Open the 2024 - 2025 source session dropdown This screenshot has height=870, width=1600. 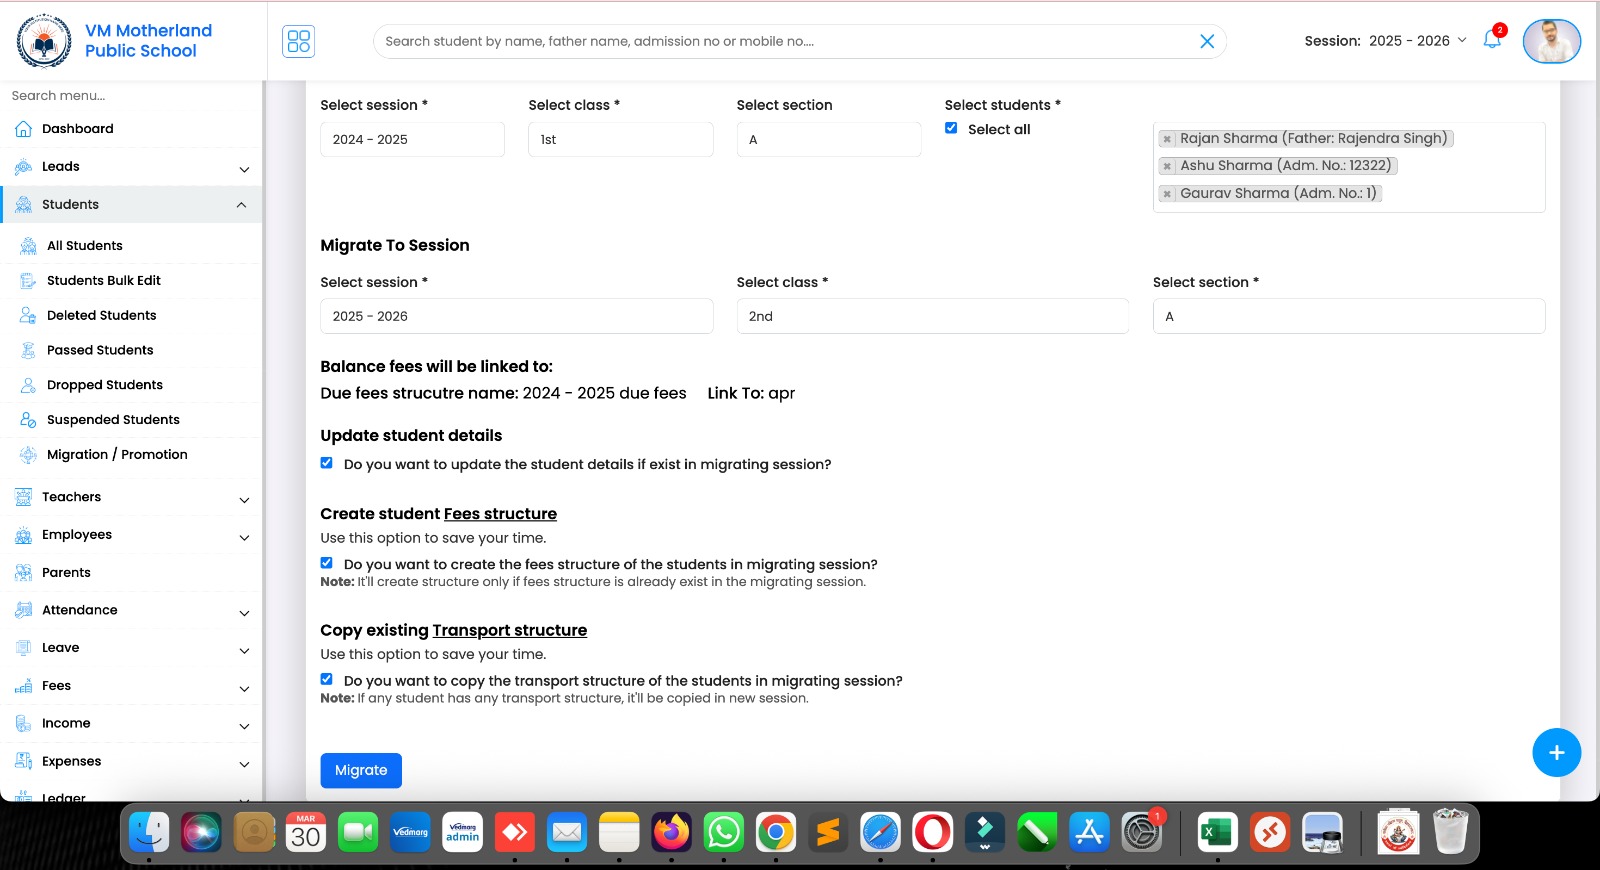point(412,140)
